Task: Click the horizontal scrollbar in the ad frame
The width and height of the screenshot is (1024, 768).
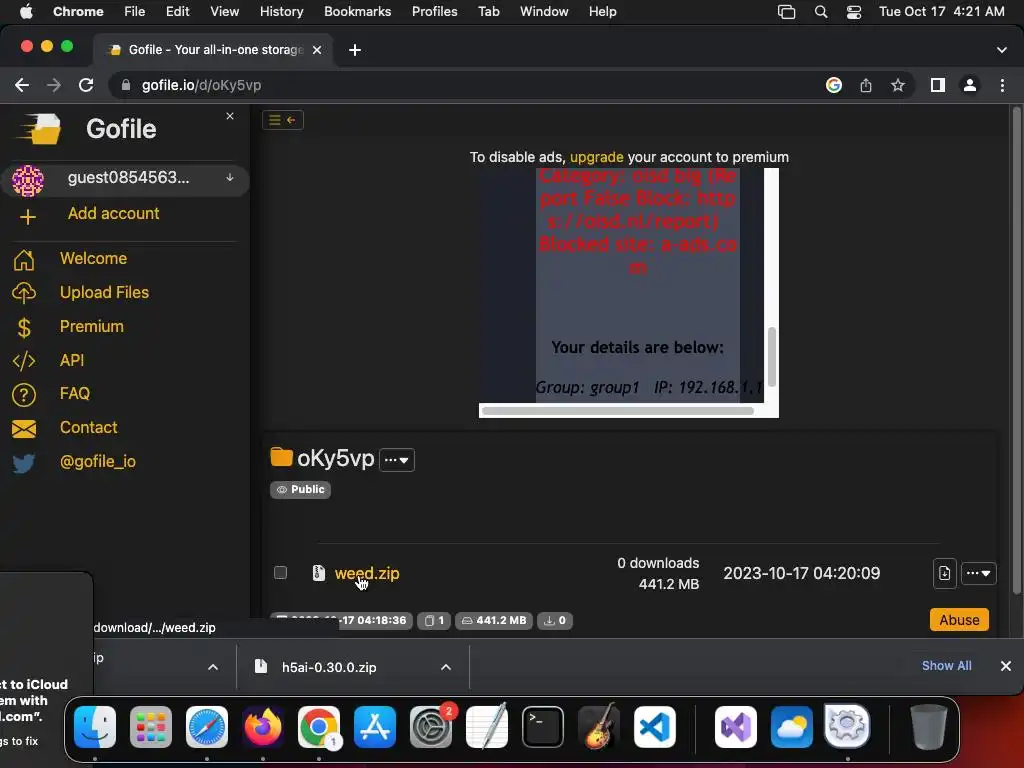Action: 618,411
